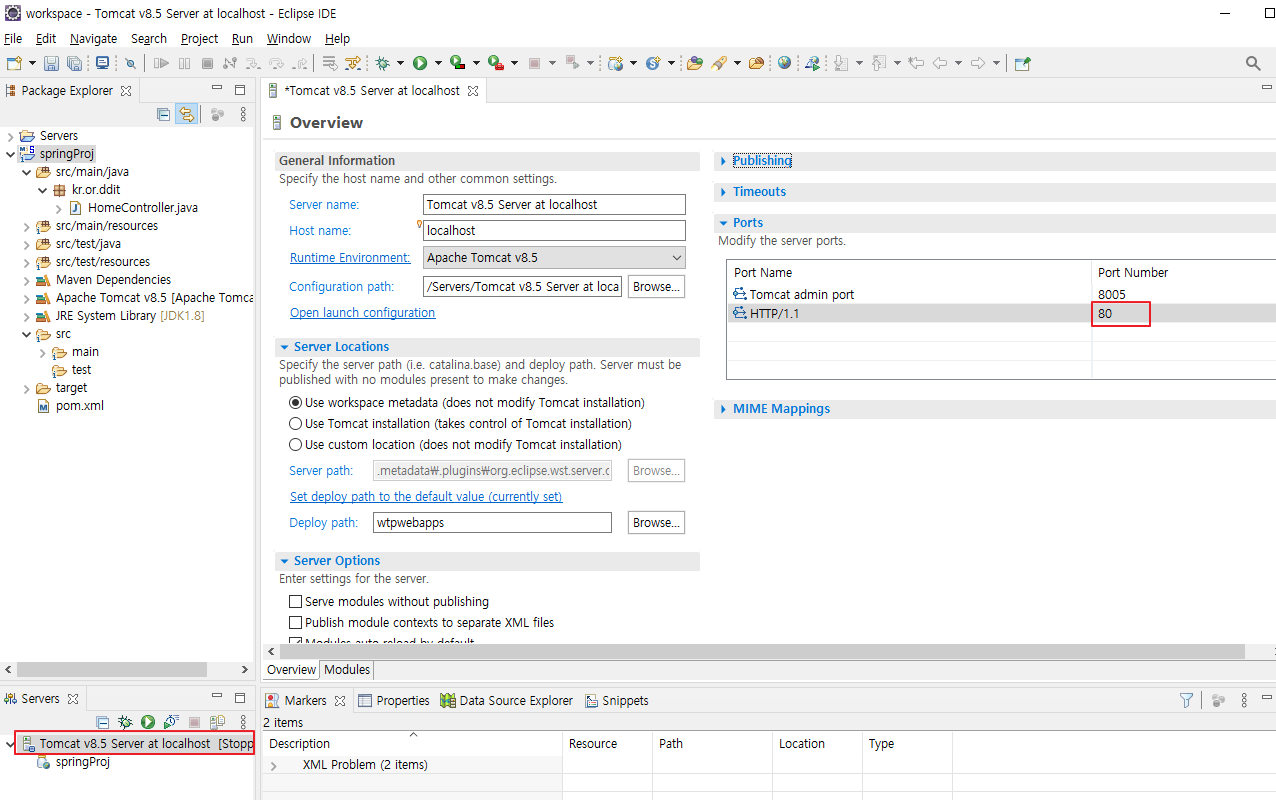This screenshot has height=800, width=1276.
Task: Click the HTTP/1.1 port number 80 cell
Action: 1121,314
